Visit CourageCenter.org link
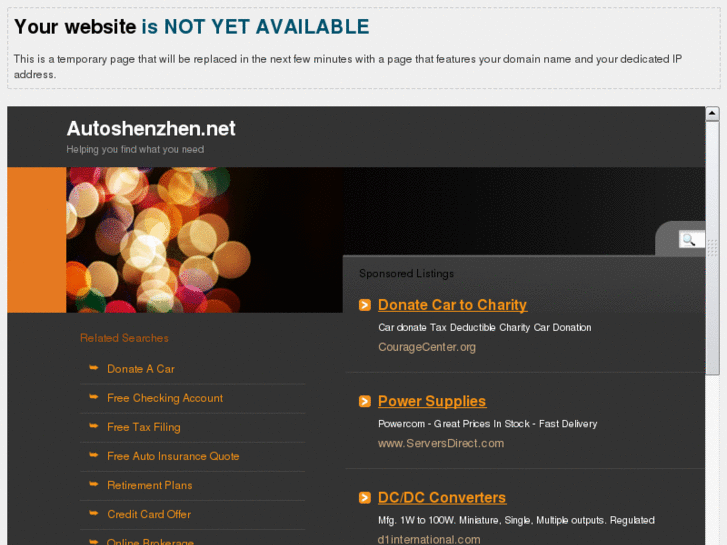The width and height of the screenshot is (727, 545). point(427,347)
